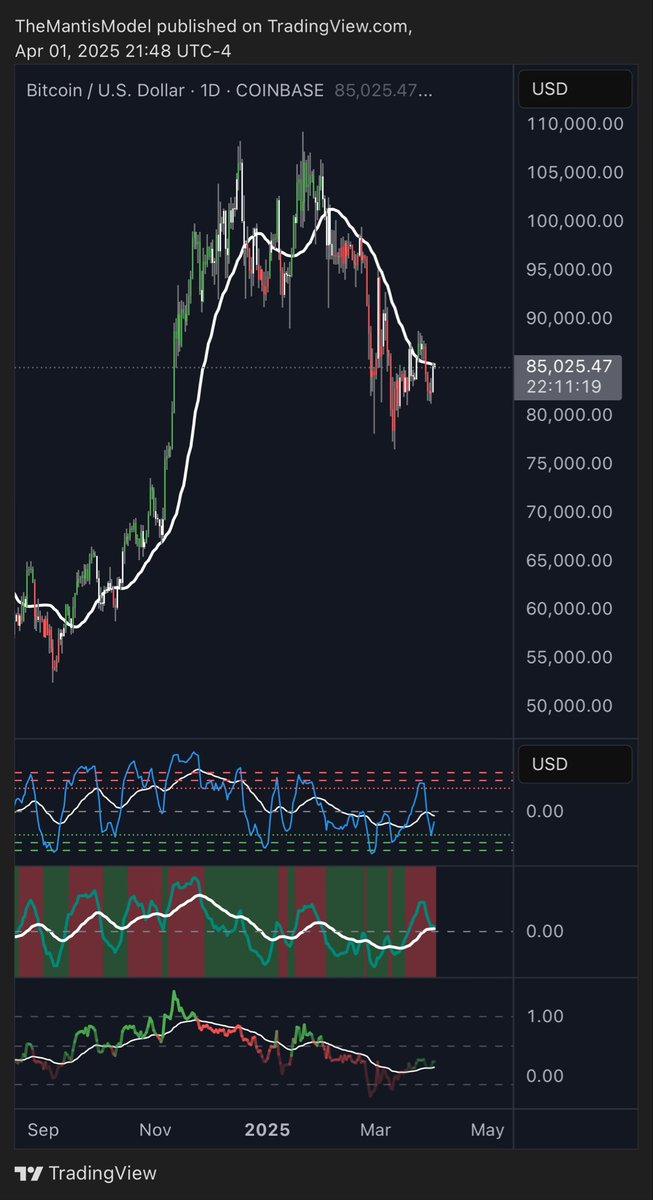Click the 1D timeframe label
The width and height of the screenshot is (653, 1200).
(210, 90)
